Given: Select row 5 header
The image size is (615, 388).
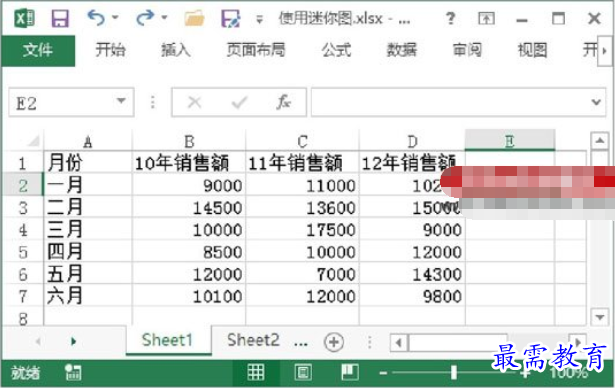Looking at the screenshot, I should [23, 252].
